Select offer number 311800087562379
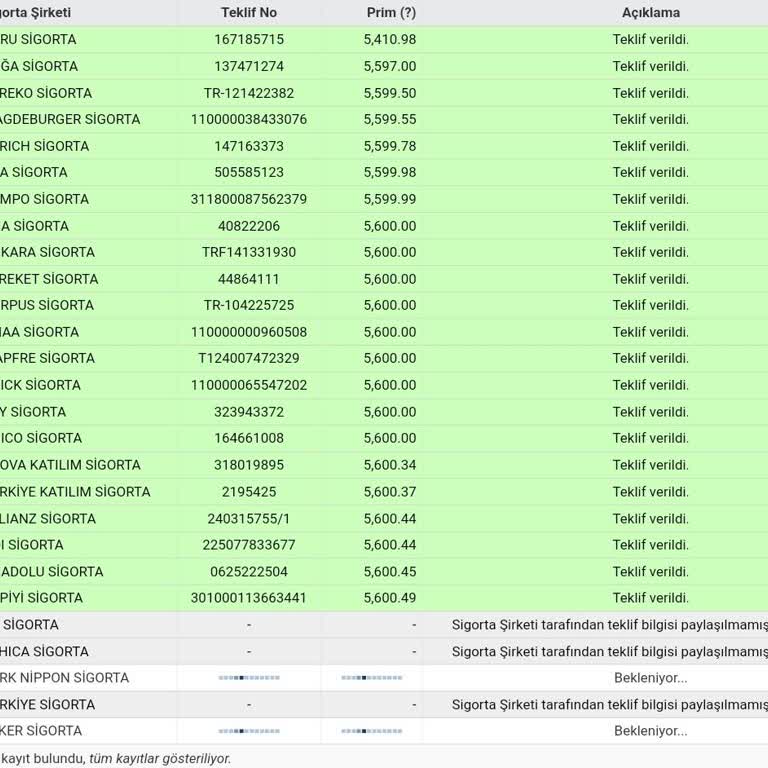Screen dimensions: 768x768 pyautogui.click(x=249, y=199)
